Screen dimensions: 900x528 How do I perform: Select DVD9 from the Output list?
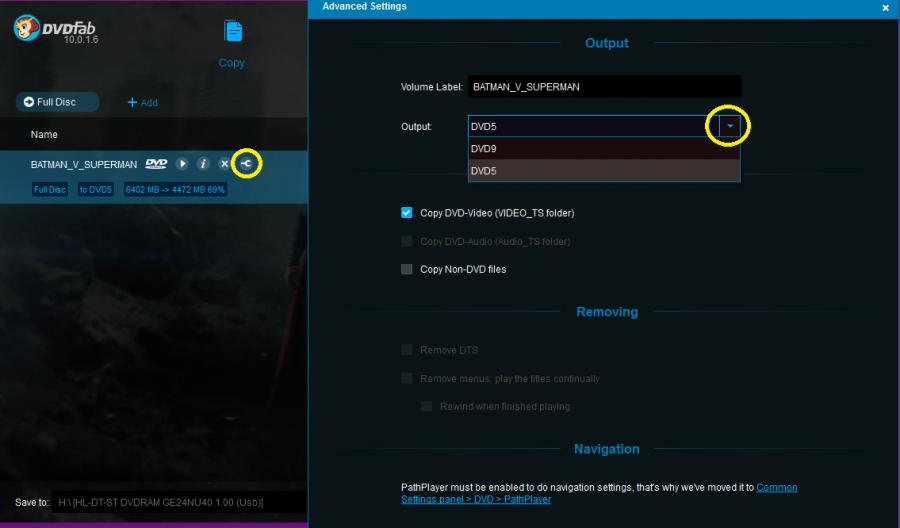[x=604, y=149]
